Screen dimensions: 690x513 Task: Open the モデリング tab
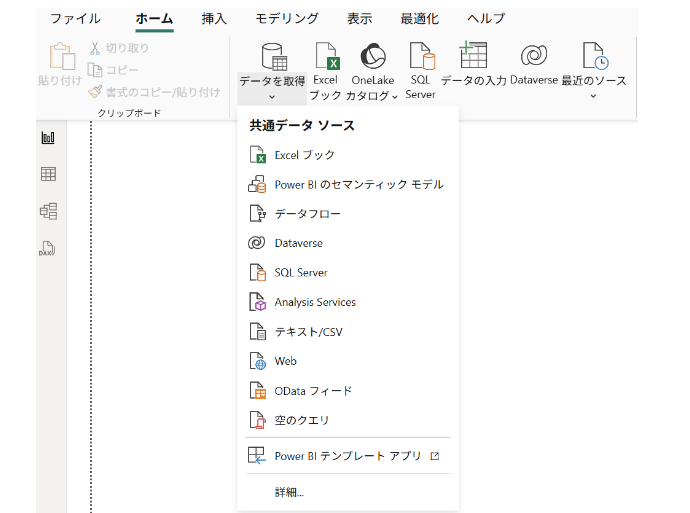point(287,18)
